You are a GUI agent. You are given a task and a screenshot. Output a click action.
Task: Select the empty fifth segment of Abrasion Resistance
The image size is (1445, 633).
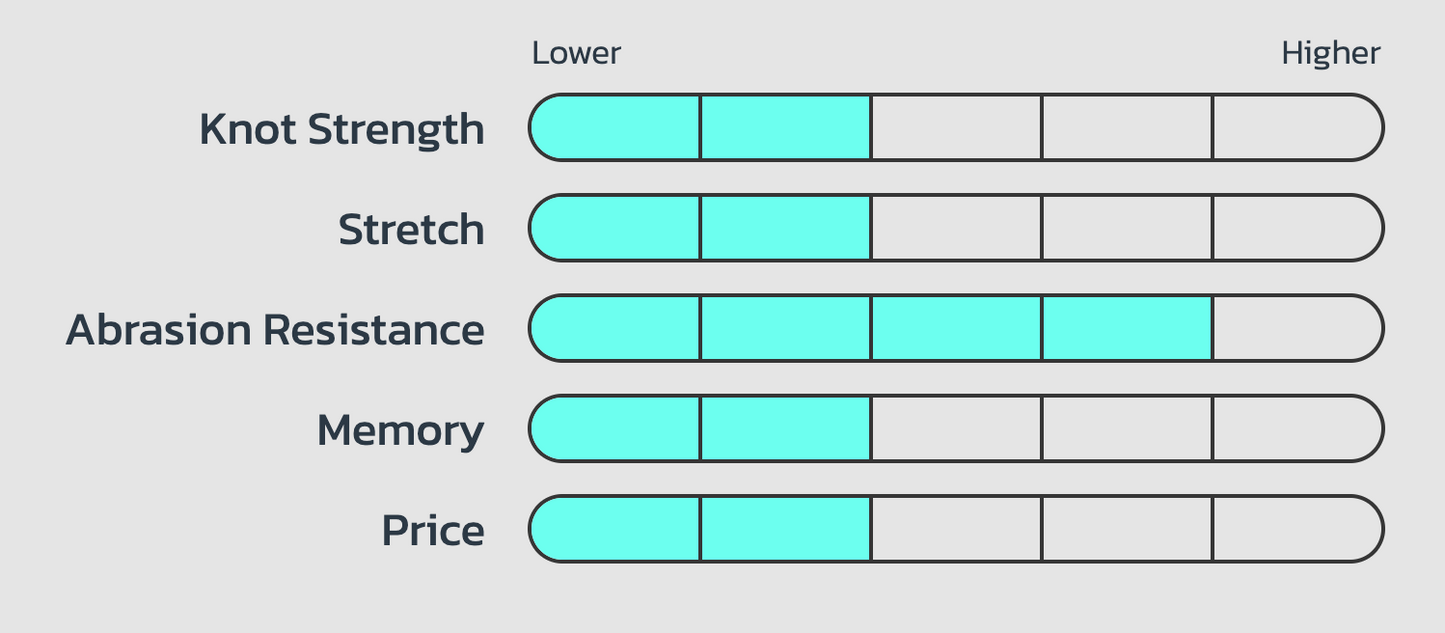(1298, 328)
